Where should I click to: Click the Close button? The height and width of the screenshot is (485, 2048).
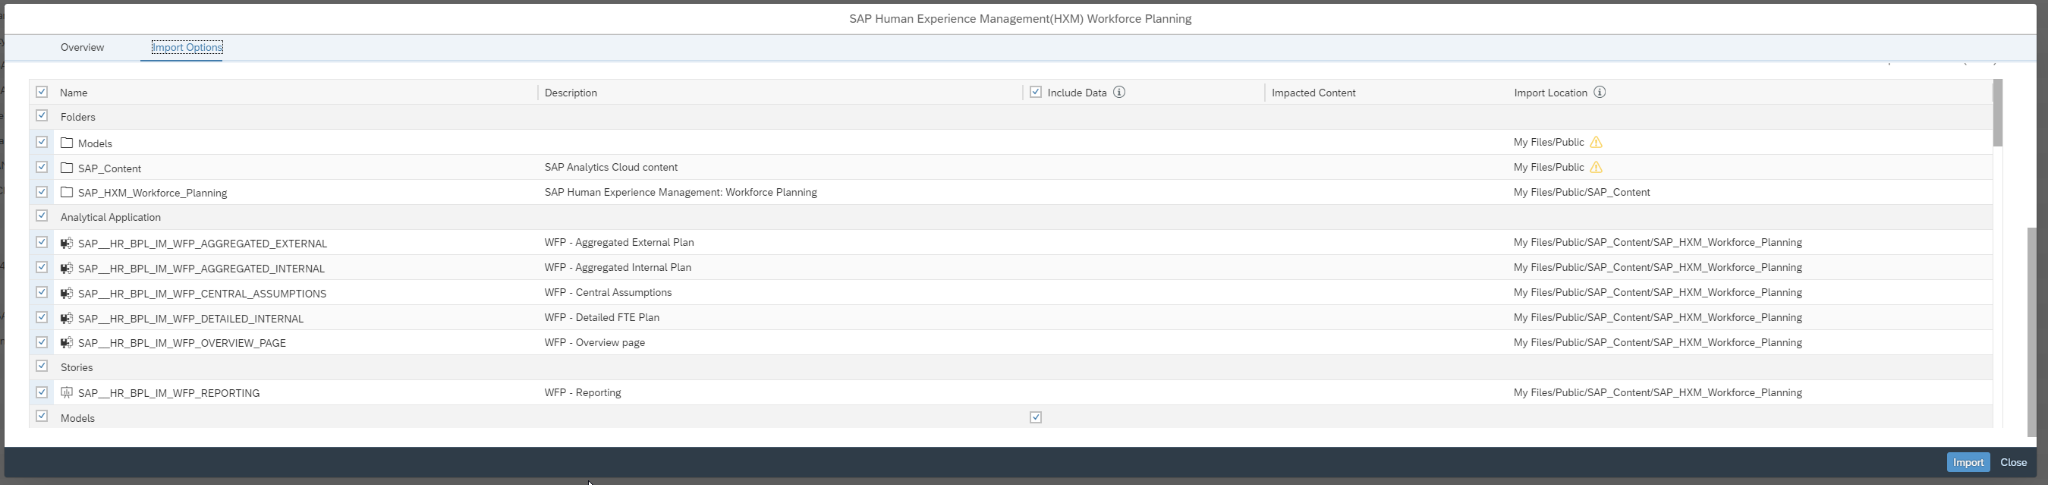[x=2013, y=462]
